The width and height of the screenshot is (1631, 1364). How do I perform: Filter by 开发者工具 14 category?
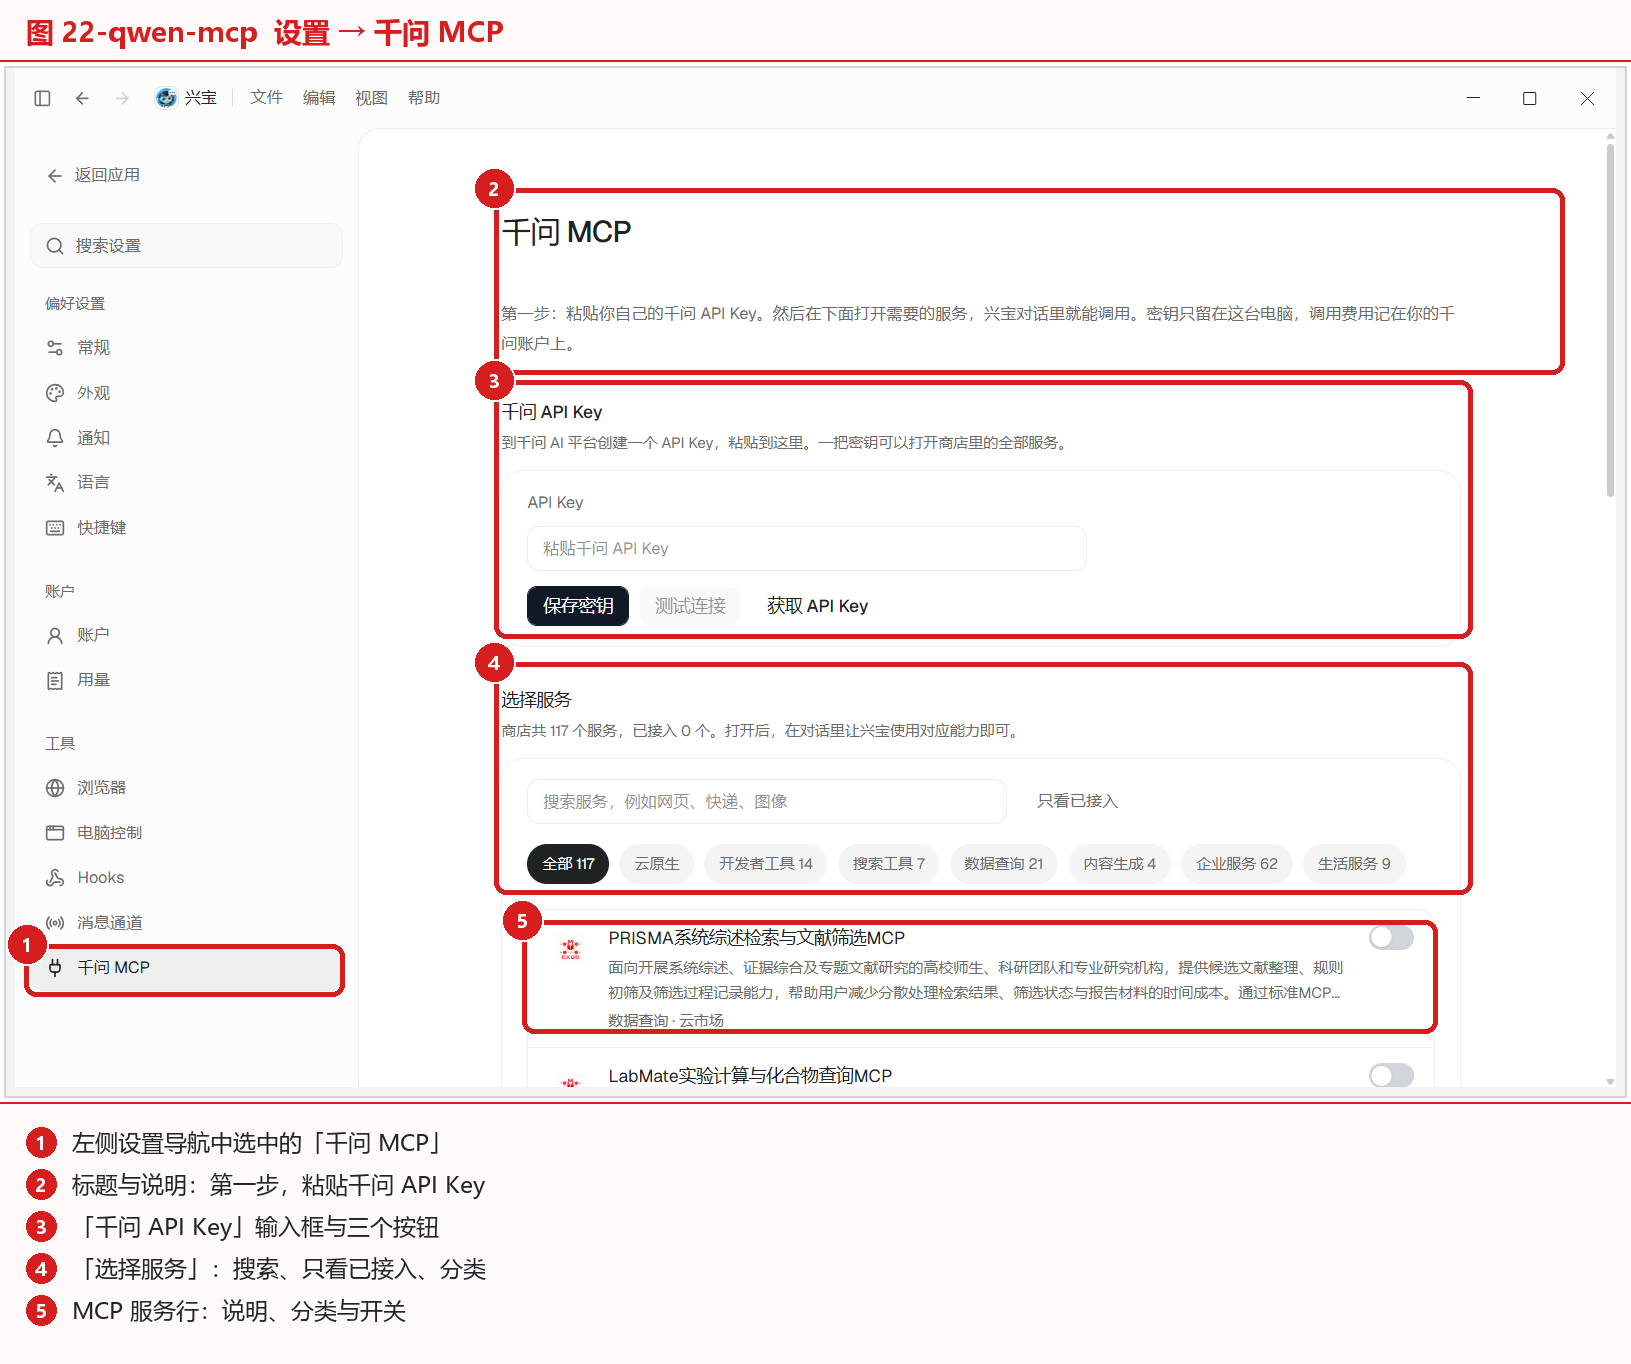point(766,864)
